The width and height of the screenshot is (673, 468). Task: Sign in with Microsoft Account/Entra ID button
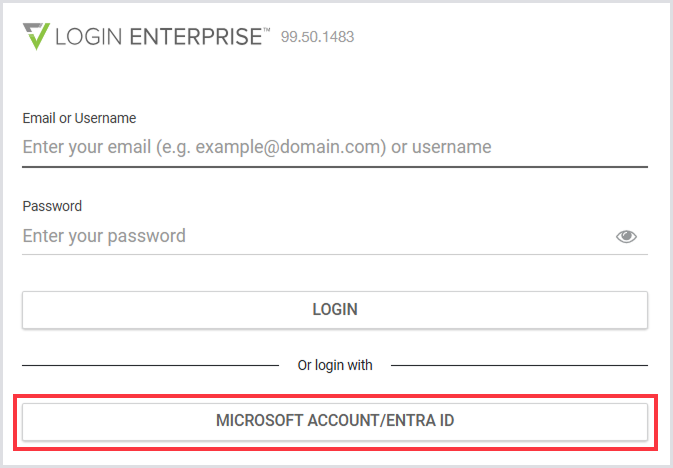(x=335, y=422)
